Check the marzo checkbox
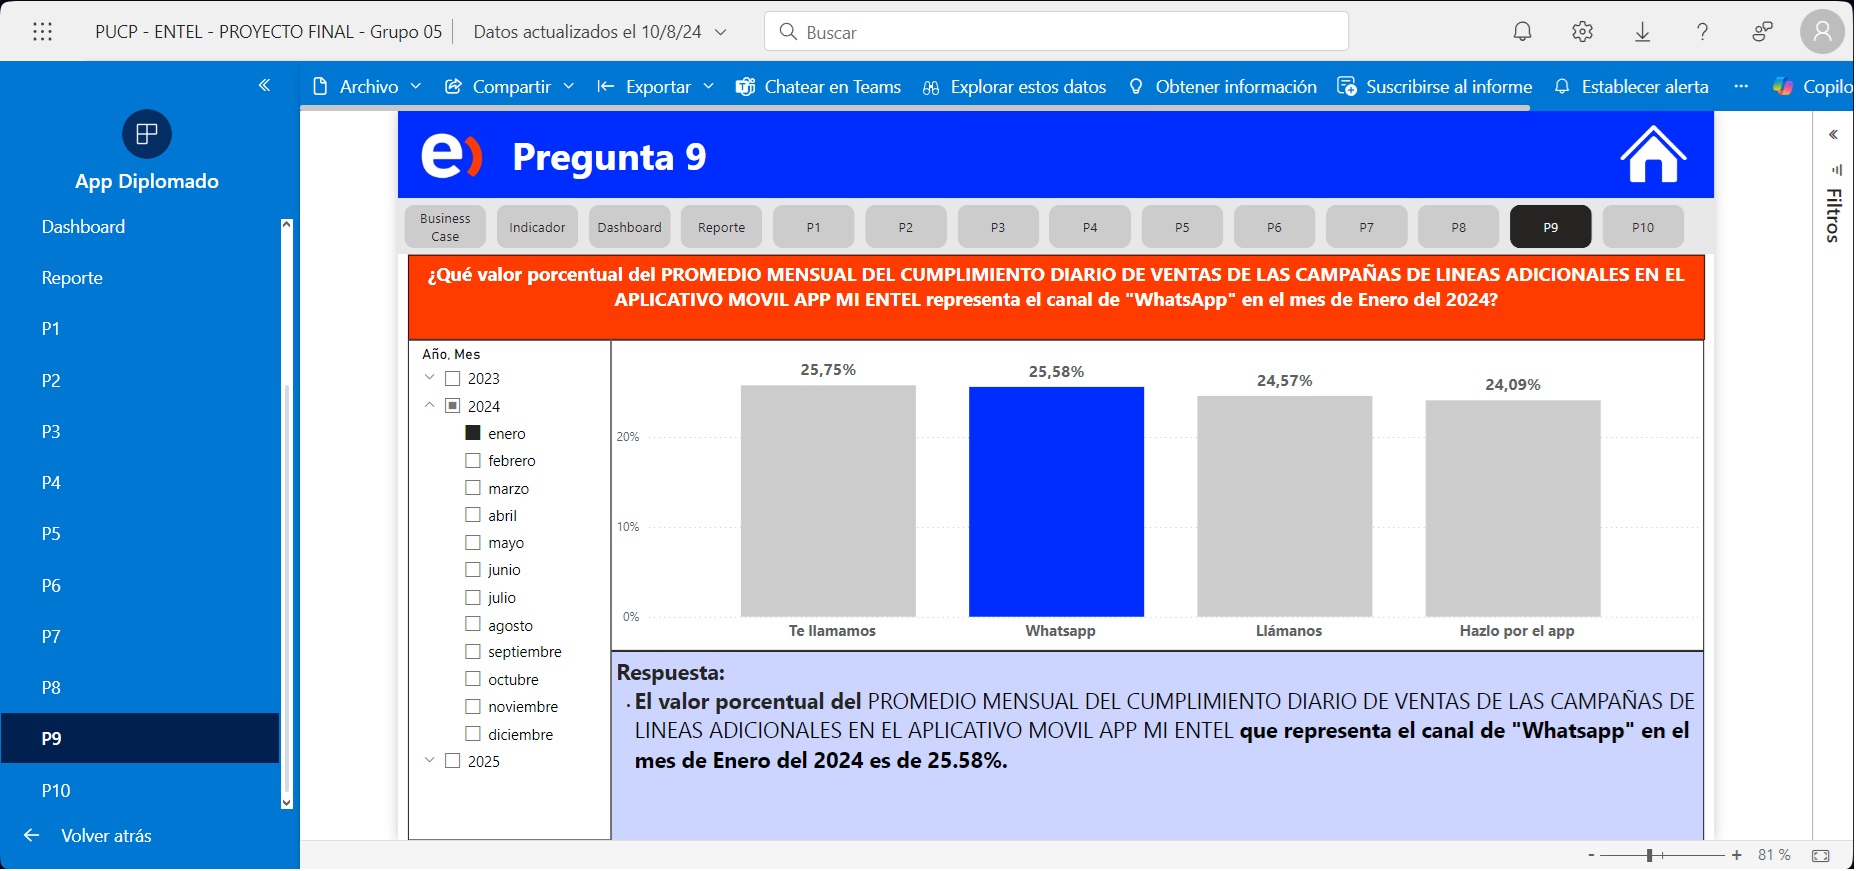Image resolution: width=1856 pixels, height=871 pixels. coord(474,489)
